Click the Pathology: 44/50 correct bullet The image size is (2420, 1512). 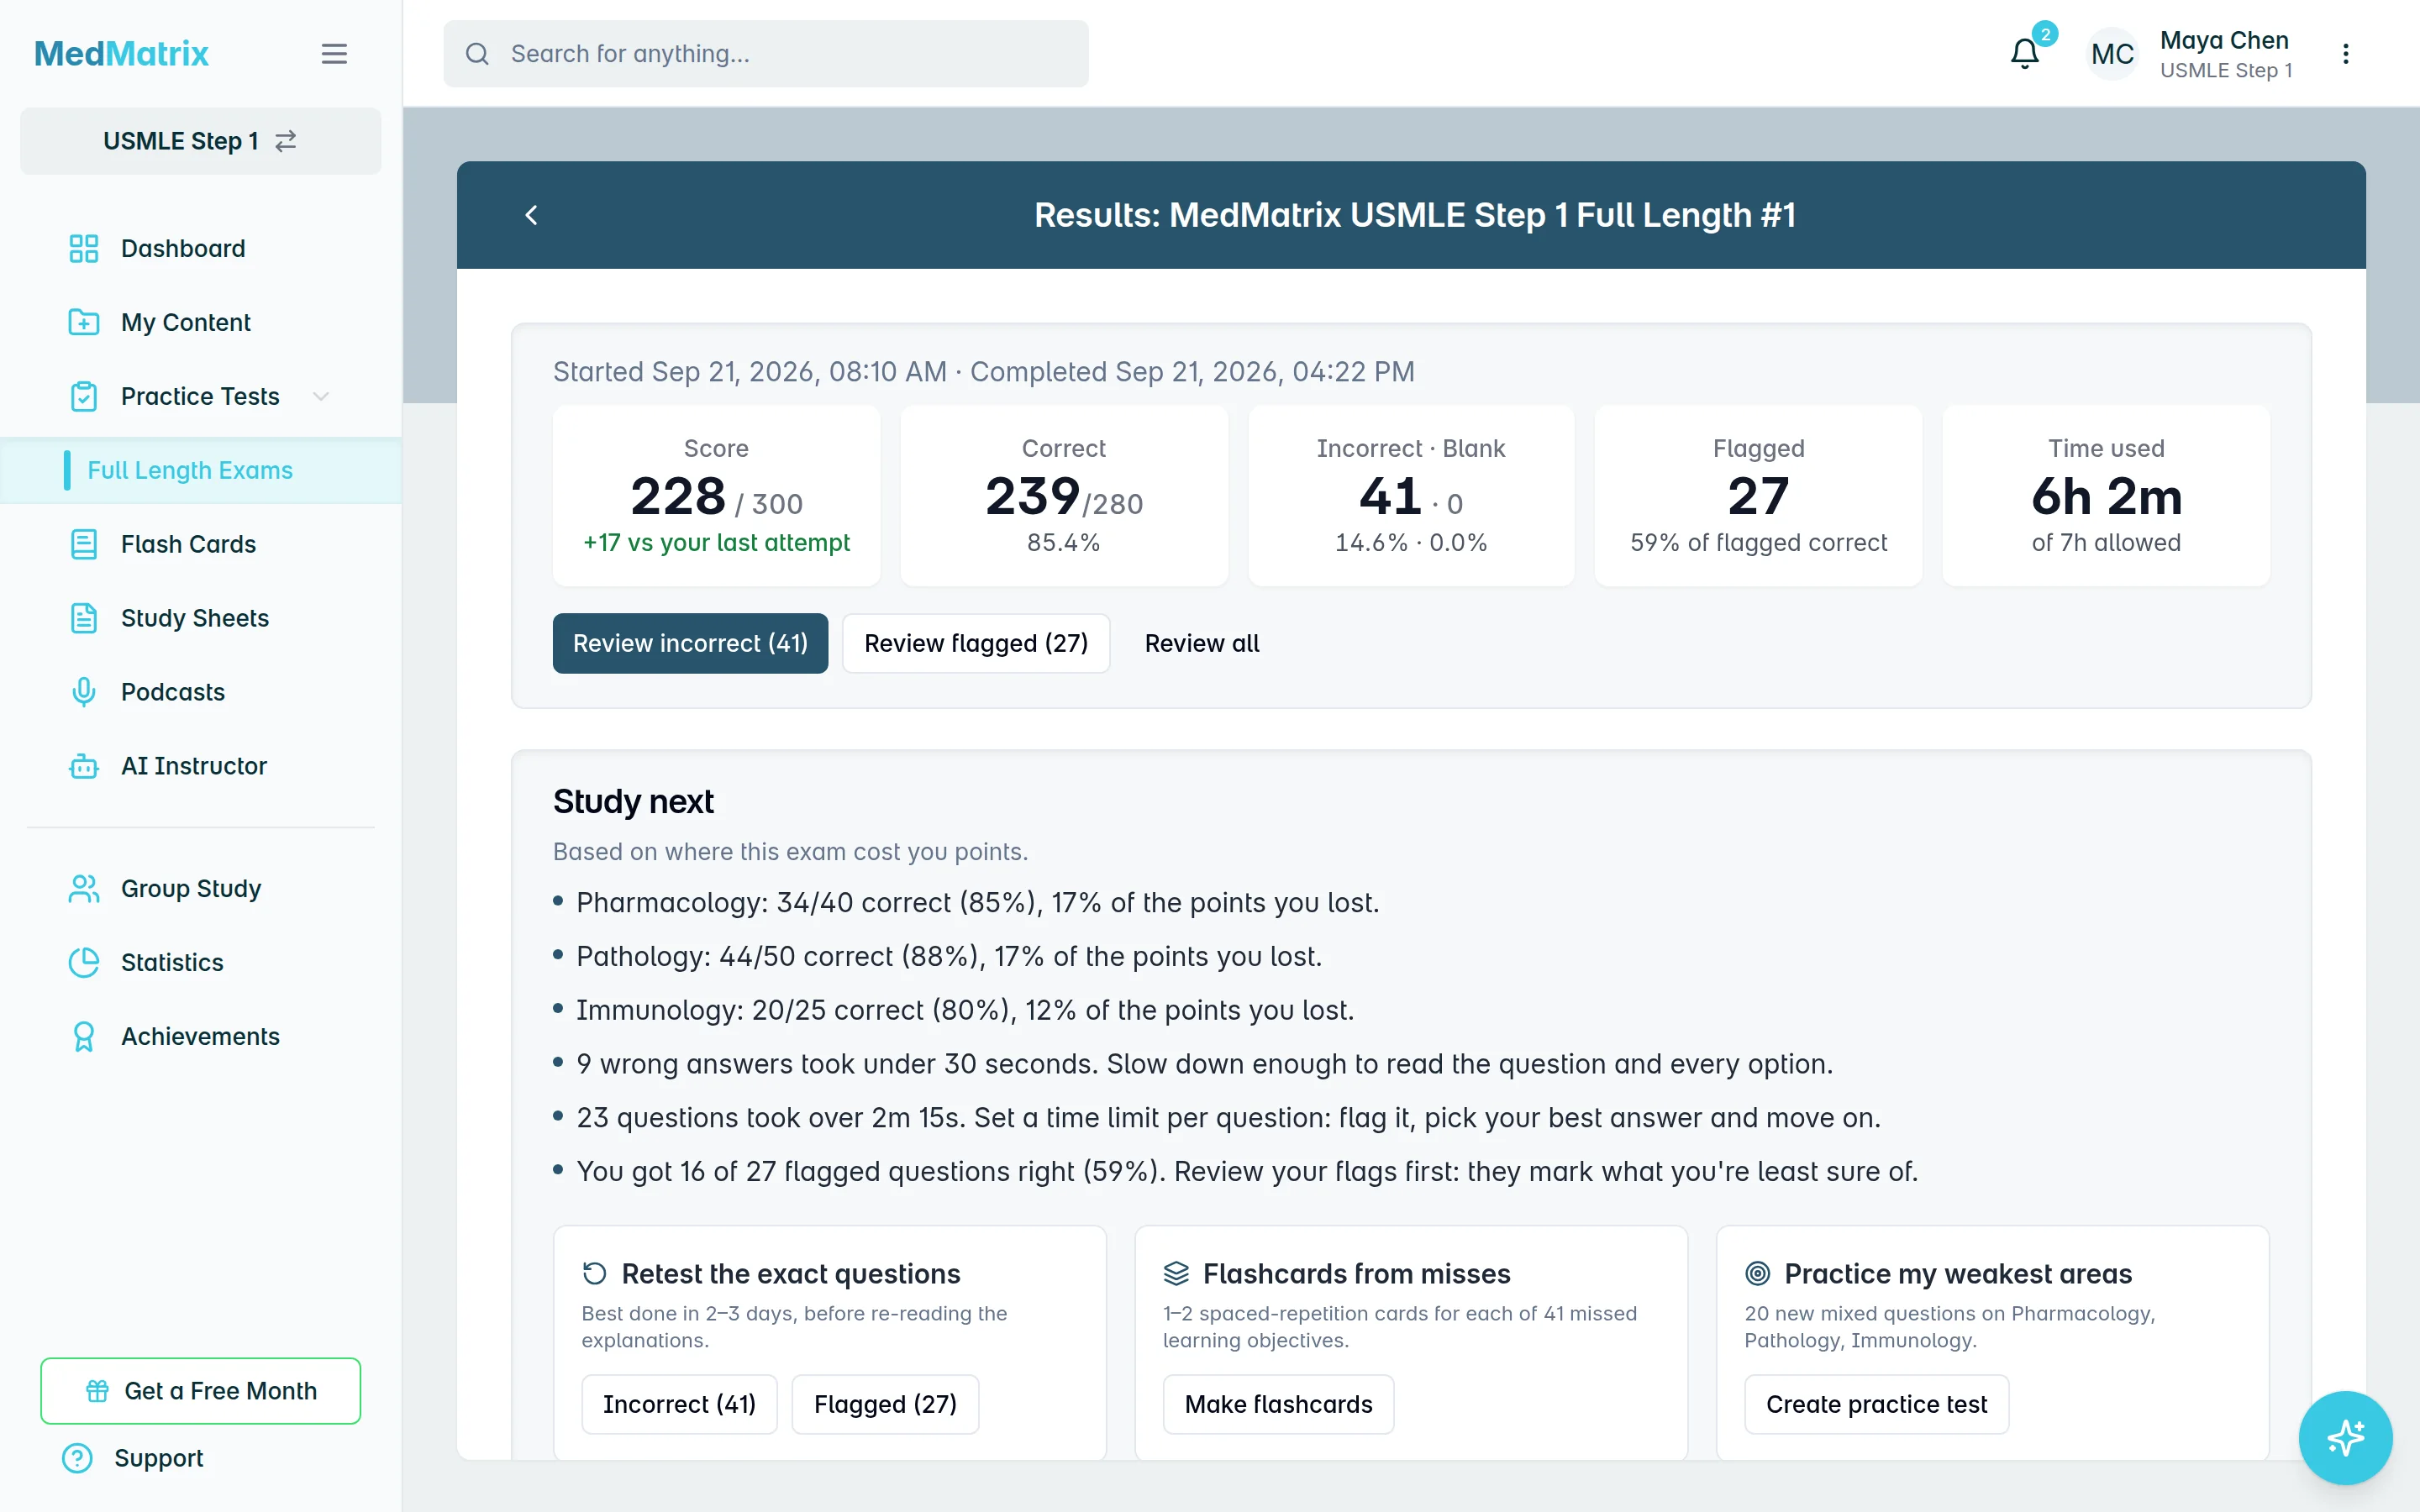click(x=949, y=957)
